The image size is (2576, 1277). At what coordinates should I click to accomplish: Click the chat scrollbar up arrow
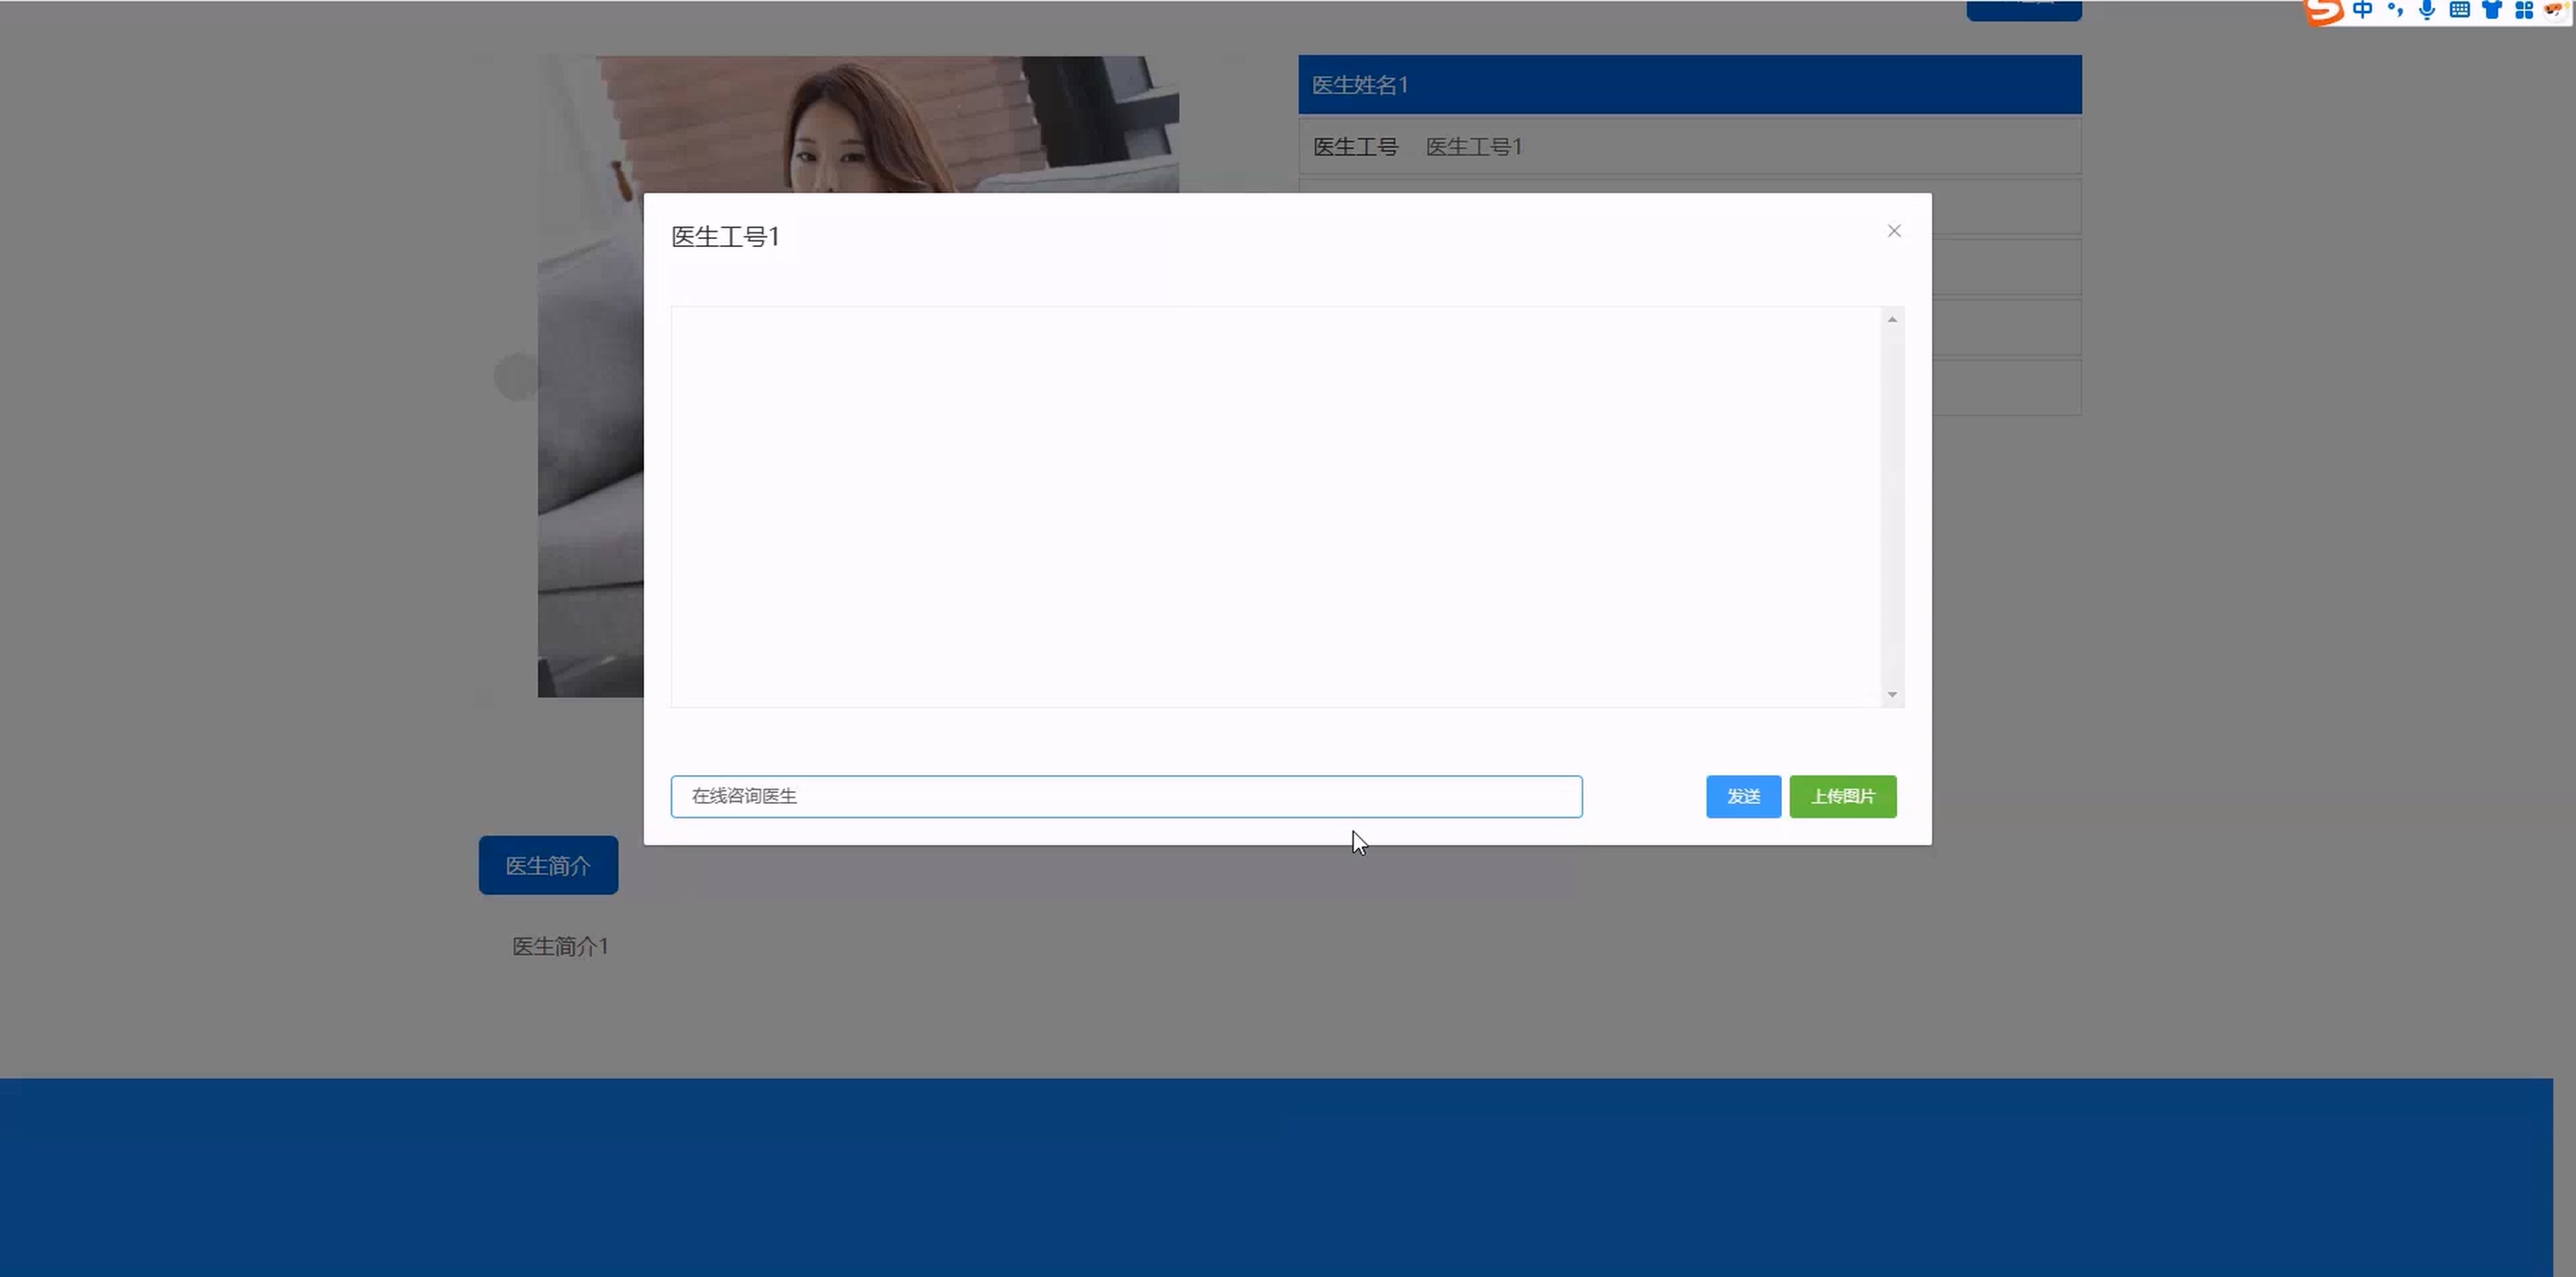[x=1892, y=319]
